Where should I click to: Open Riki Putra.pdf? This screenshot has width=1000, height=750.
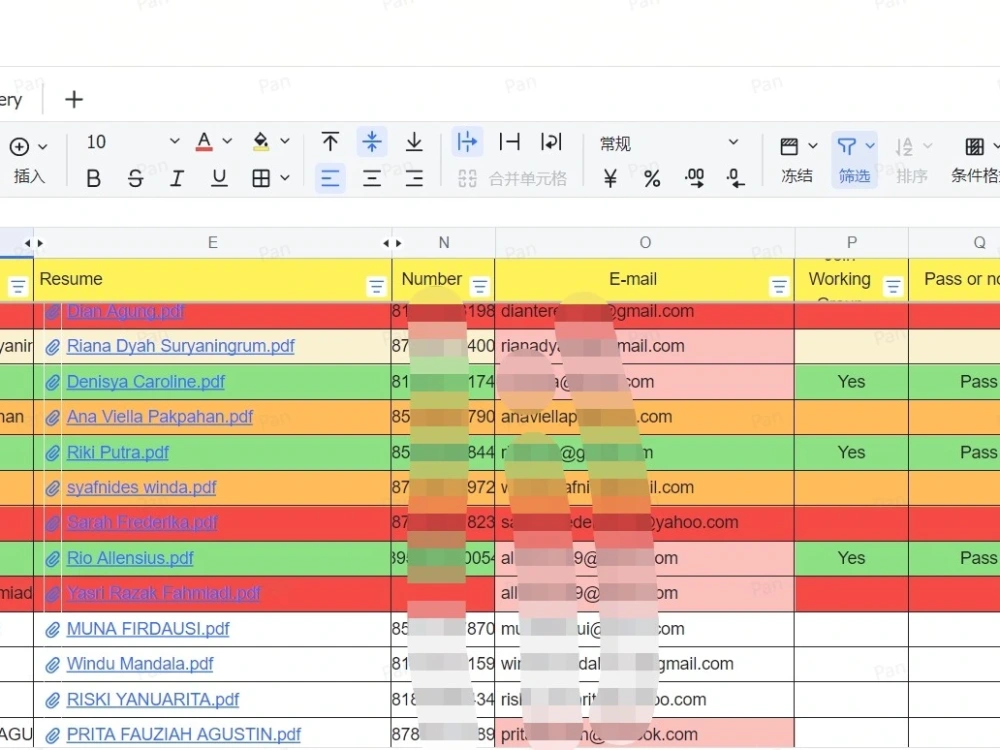117,453
